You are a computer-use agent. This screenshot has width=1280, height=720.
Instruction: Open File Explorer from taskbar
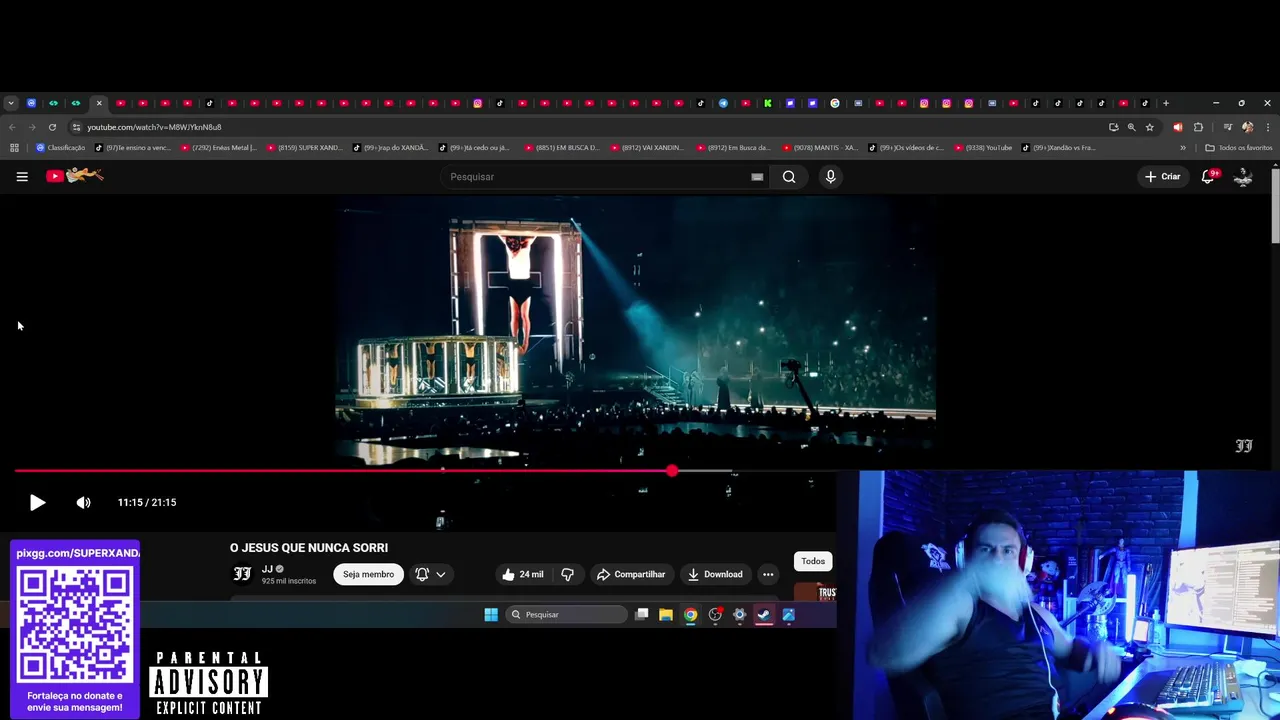click(x=666, y=615)
